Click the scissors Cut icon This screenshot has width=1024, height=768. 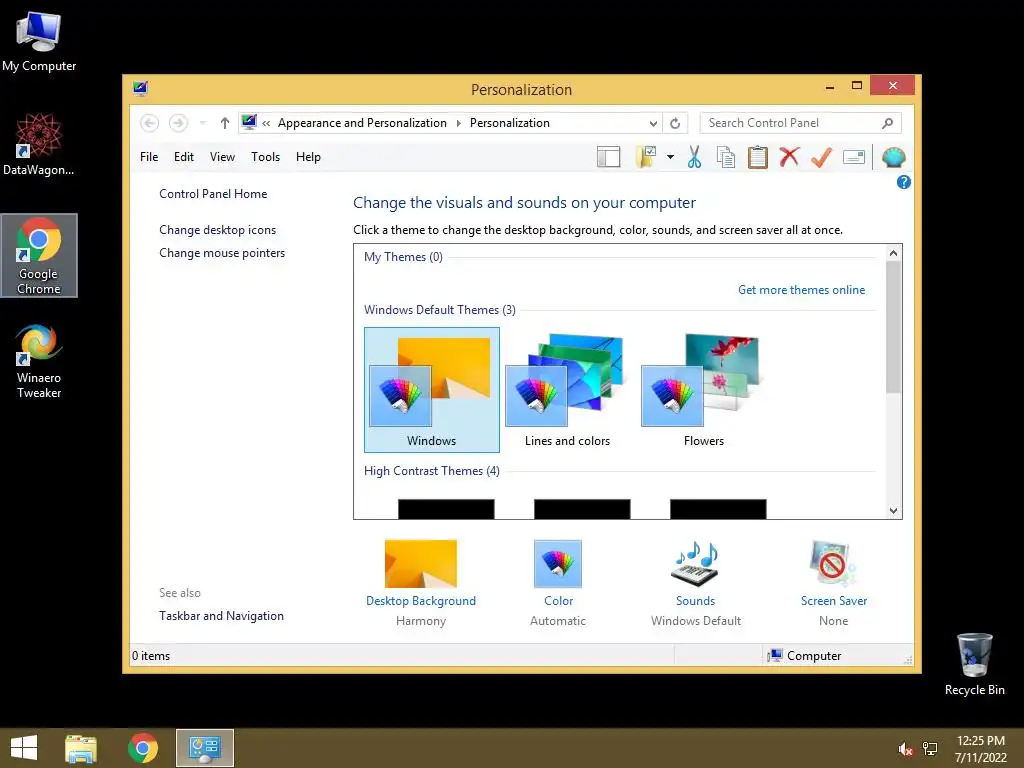[x=694, y=157]
